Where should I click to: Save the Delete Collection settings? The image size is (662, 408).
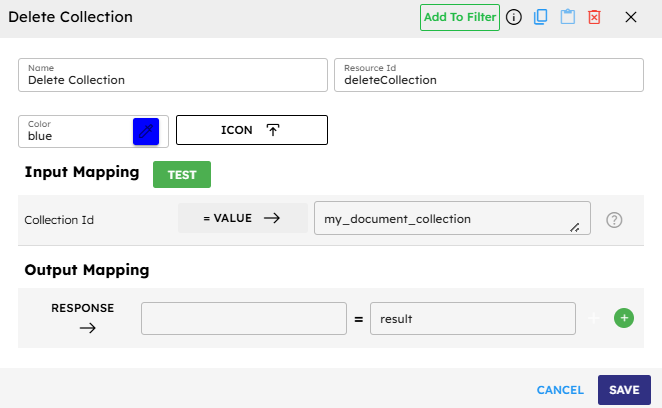tap(624, 390)
